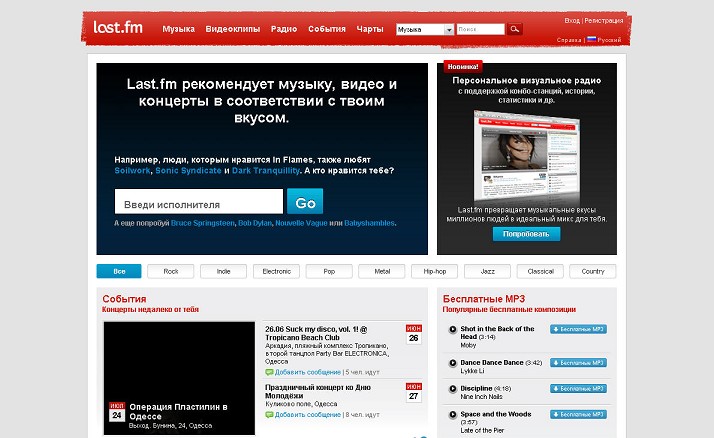Image resolution: width=714 pixels, height=438 pixels.
Task: Click the Попробовать button
Action: [526, 234]
